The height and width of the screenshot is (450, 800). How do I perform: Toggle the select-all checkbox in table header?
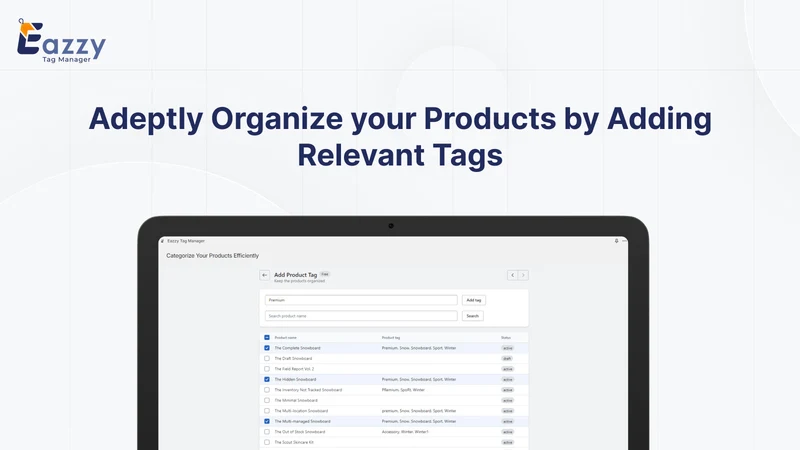click(267, 337)
